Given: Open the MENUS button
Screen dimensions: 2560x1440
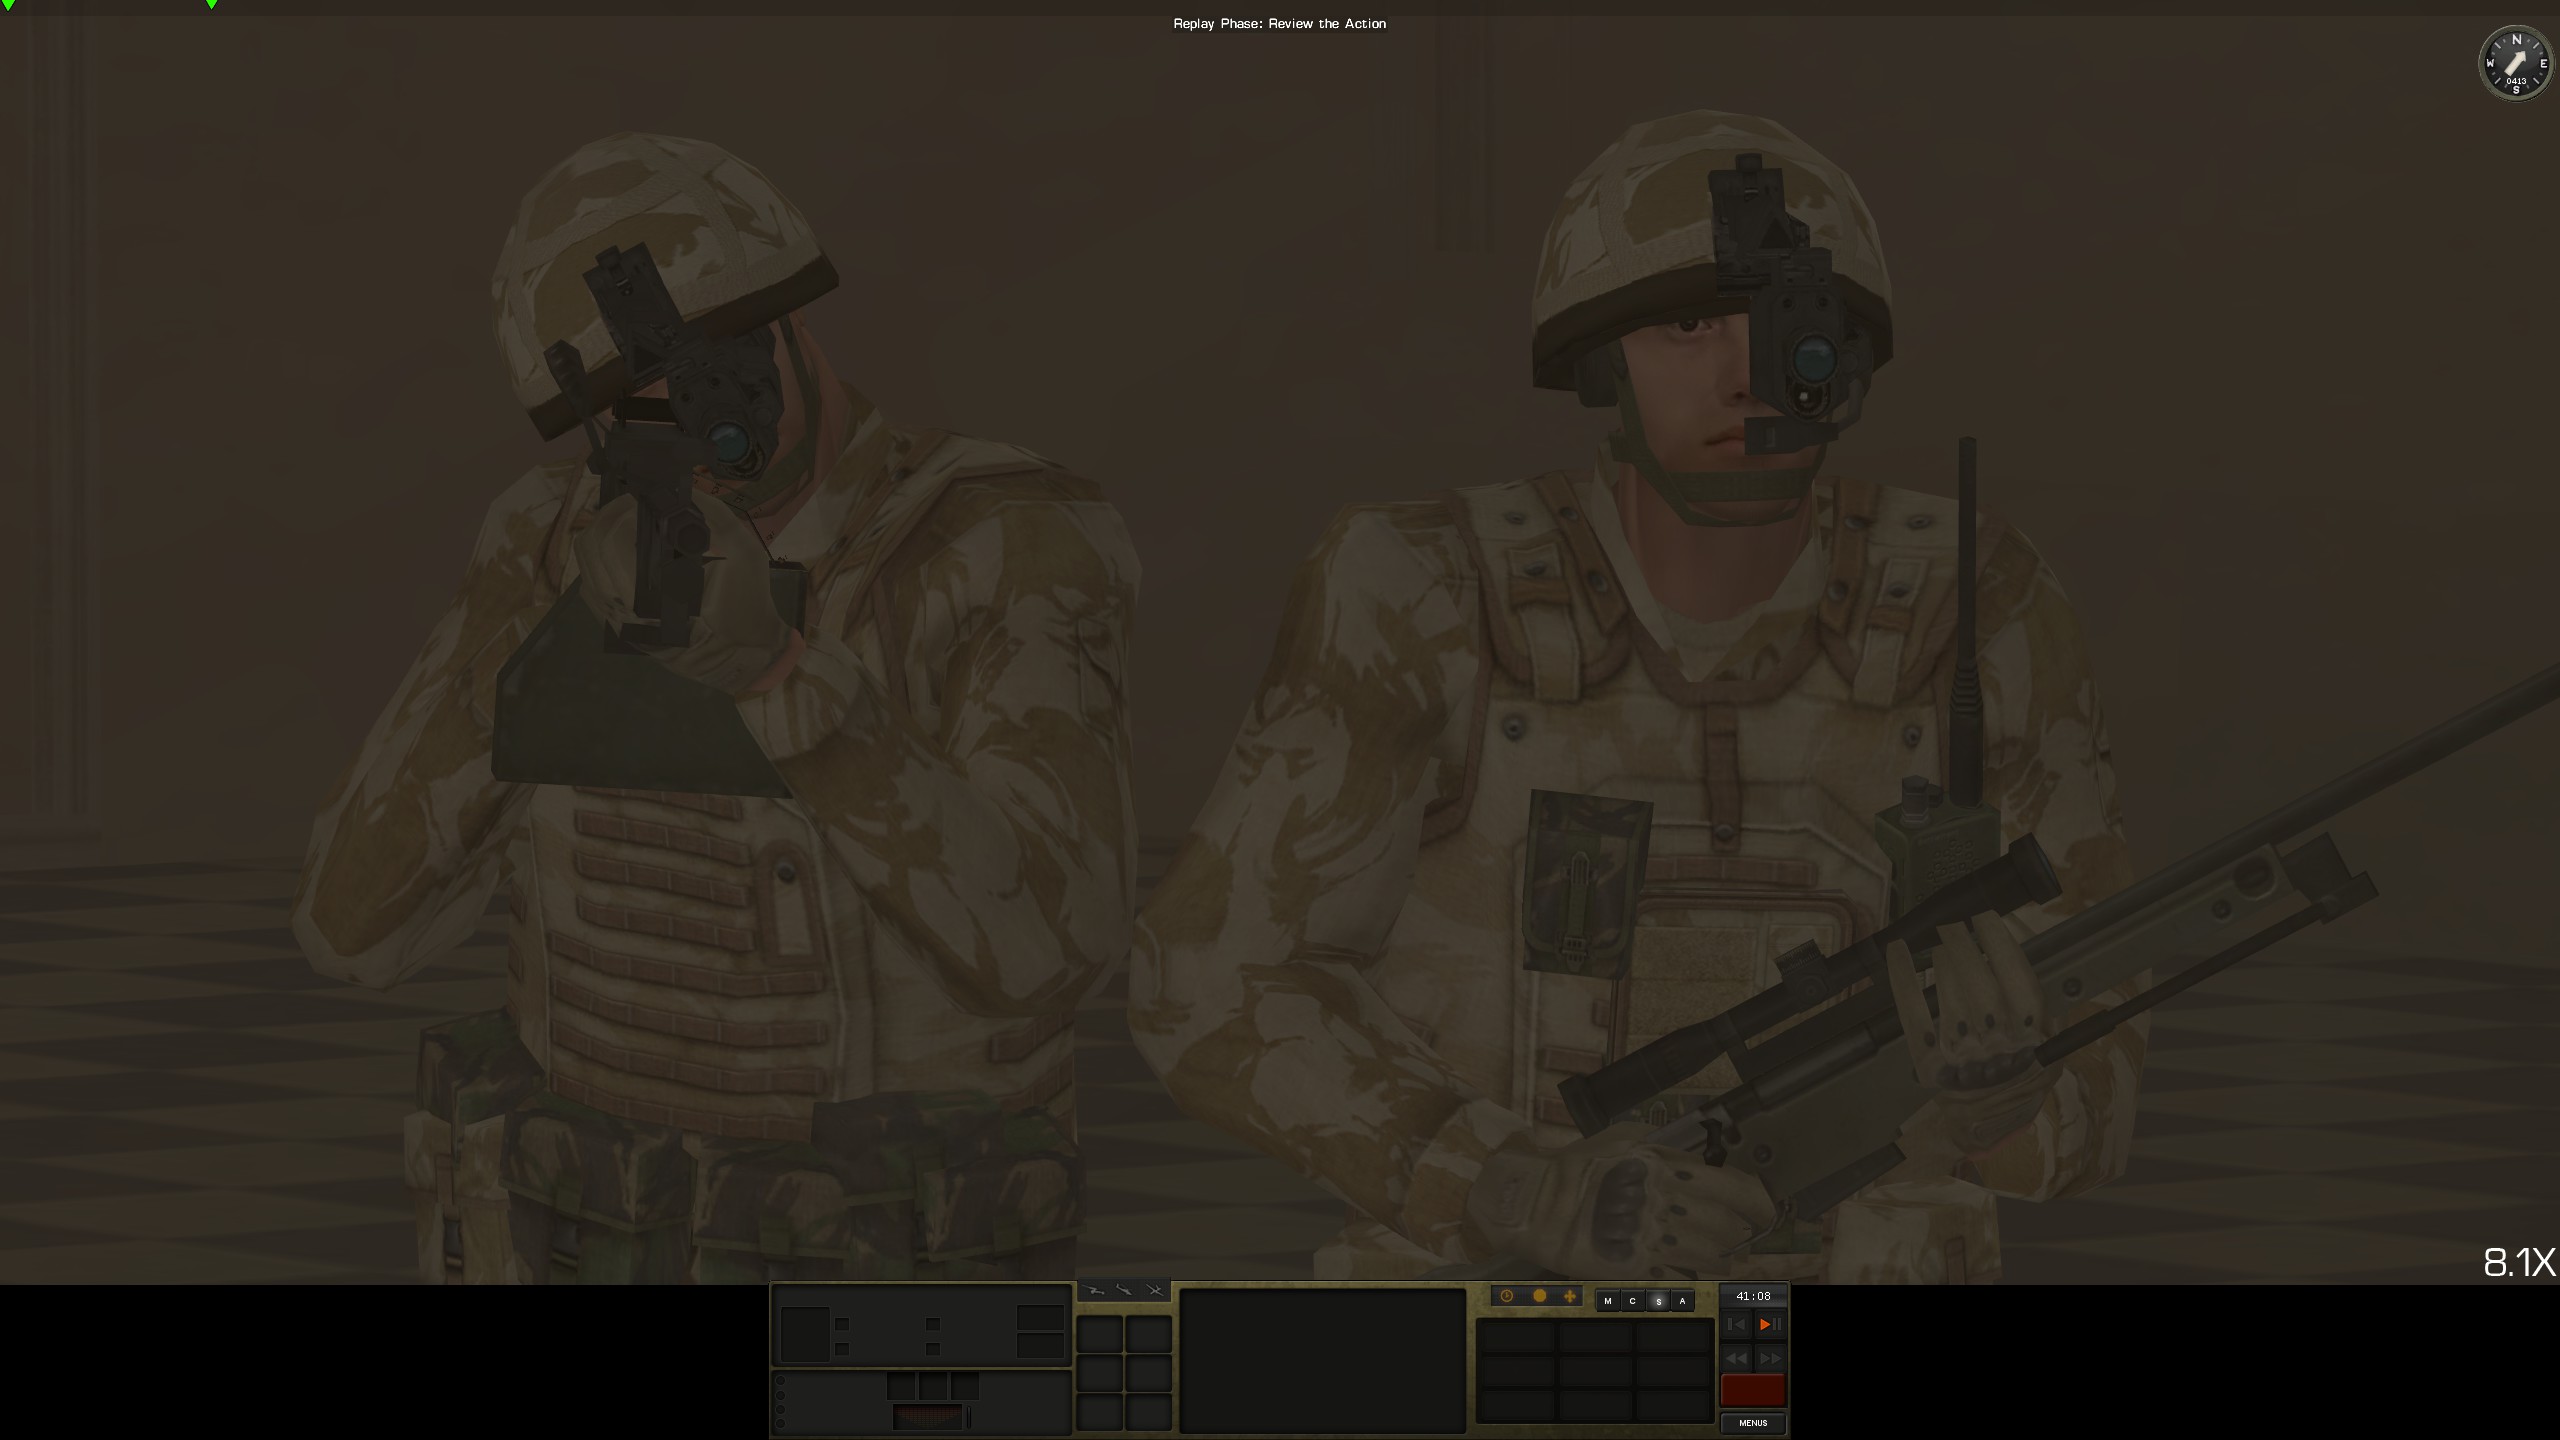Looking at the screenshot, I should tap(1753, 1423).
